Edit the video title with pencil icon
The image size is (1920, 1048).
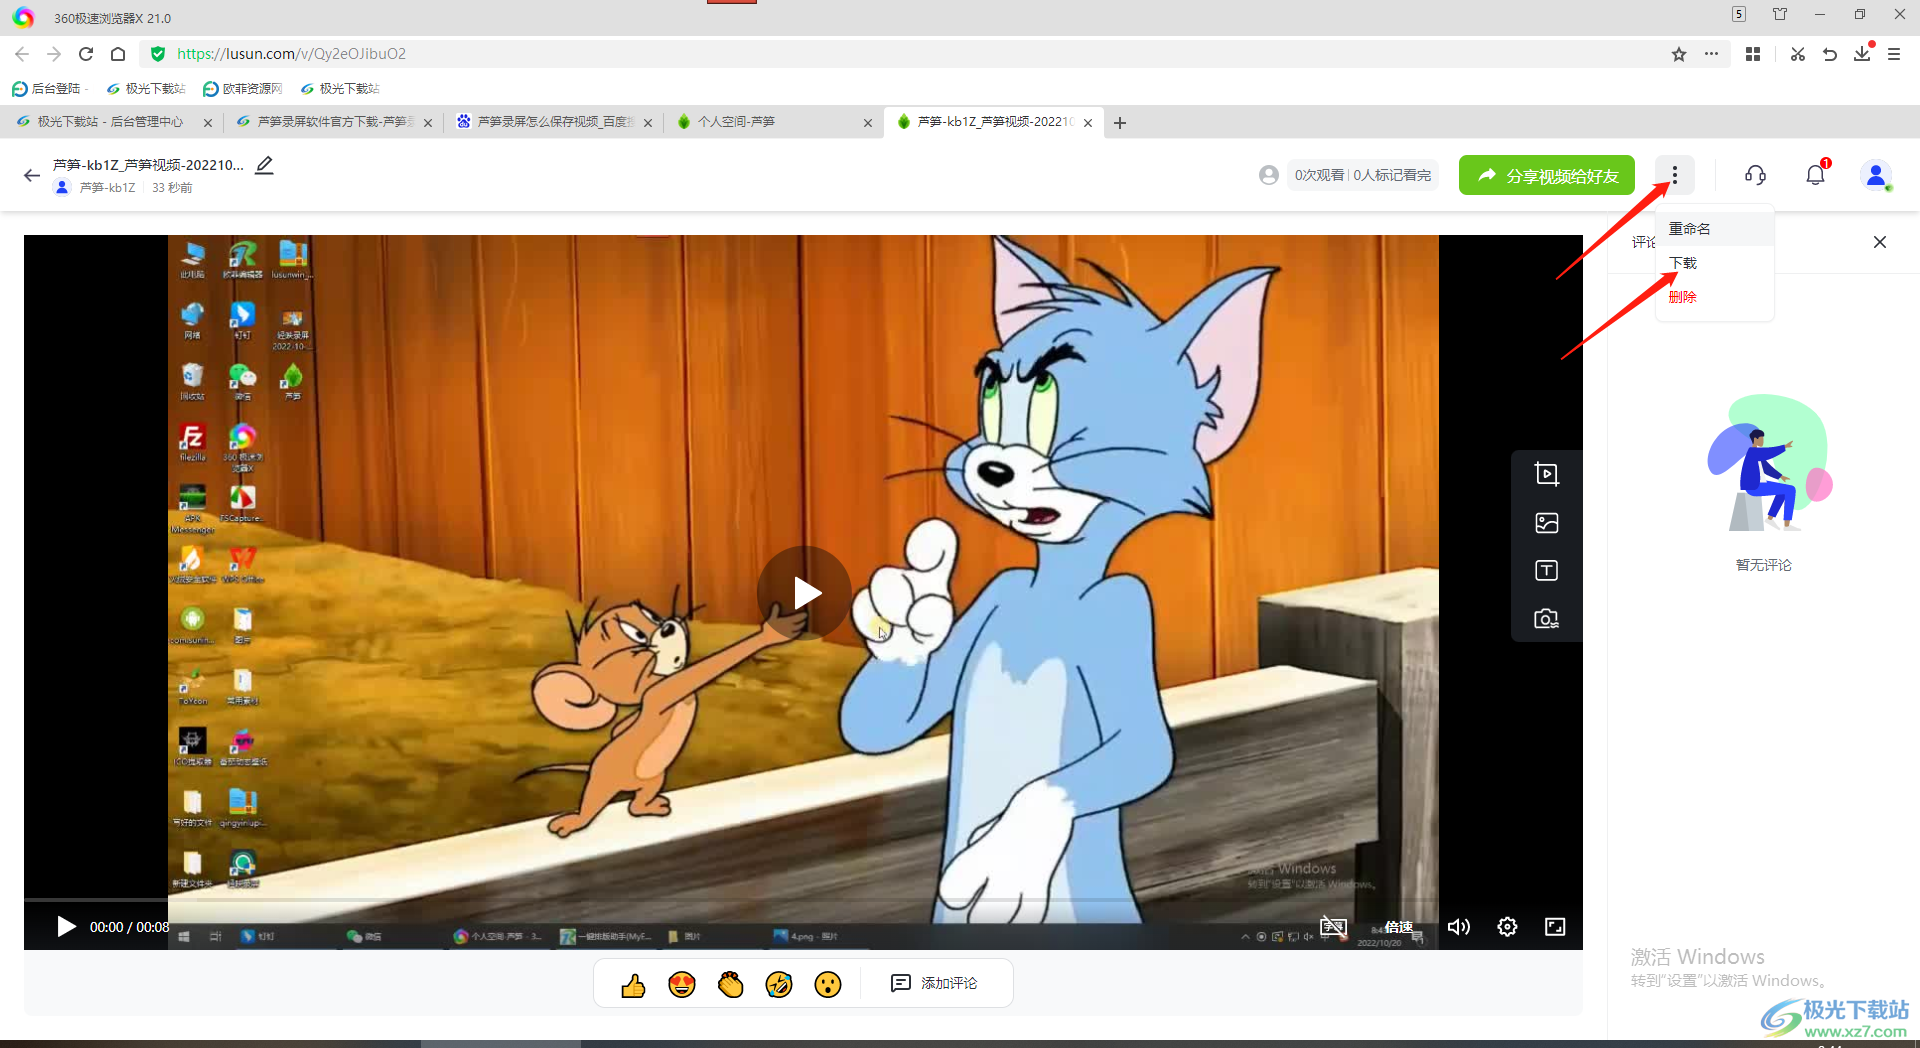pos(264,165)
